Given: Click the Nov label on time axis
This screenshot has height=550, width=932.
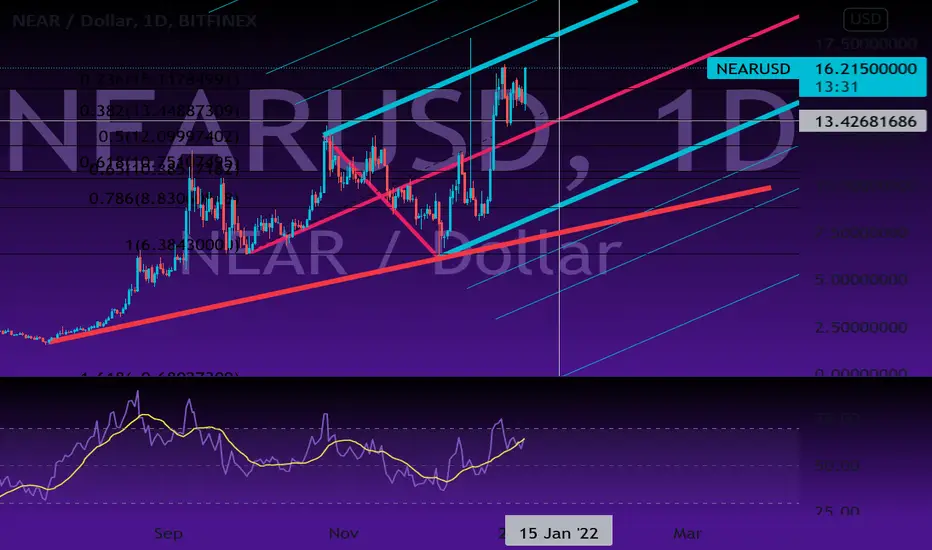Looking at the screenshot, I should pos(344,533).
